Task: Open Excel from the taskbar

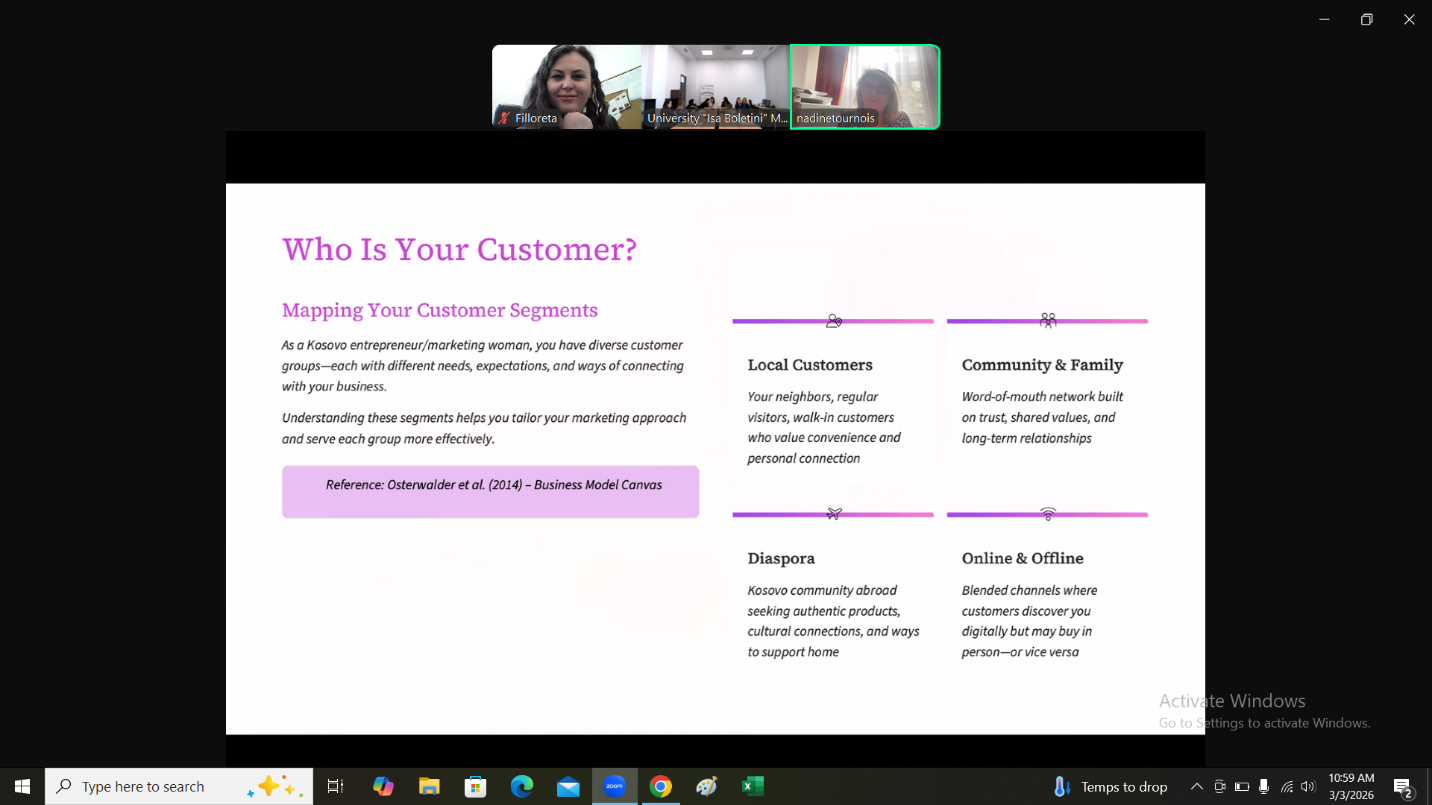Action: click(753, 787)
